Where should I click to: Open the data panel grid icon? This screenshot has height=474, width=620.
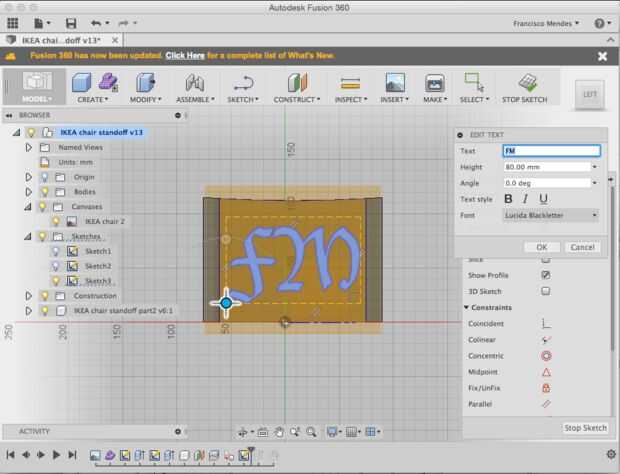tap(13, 23)
